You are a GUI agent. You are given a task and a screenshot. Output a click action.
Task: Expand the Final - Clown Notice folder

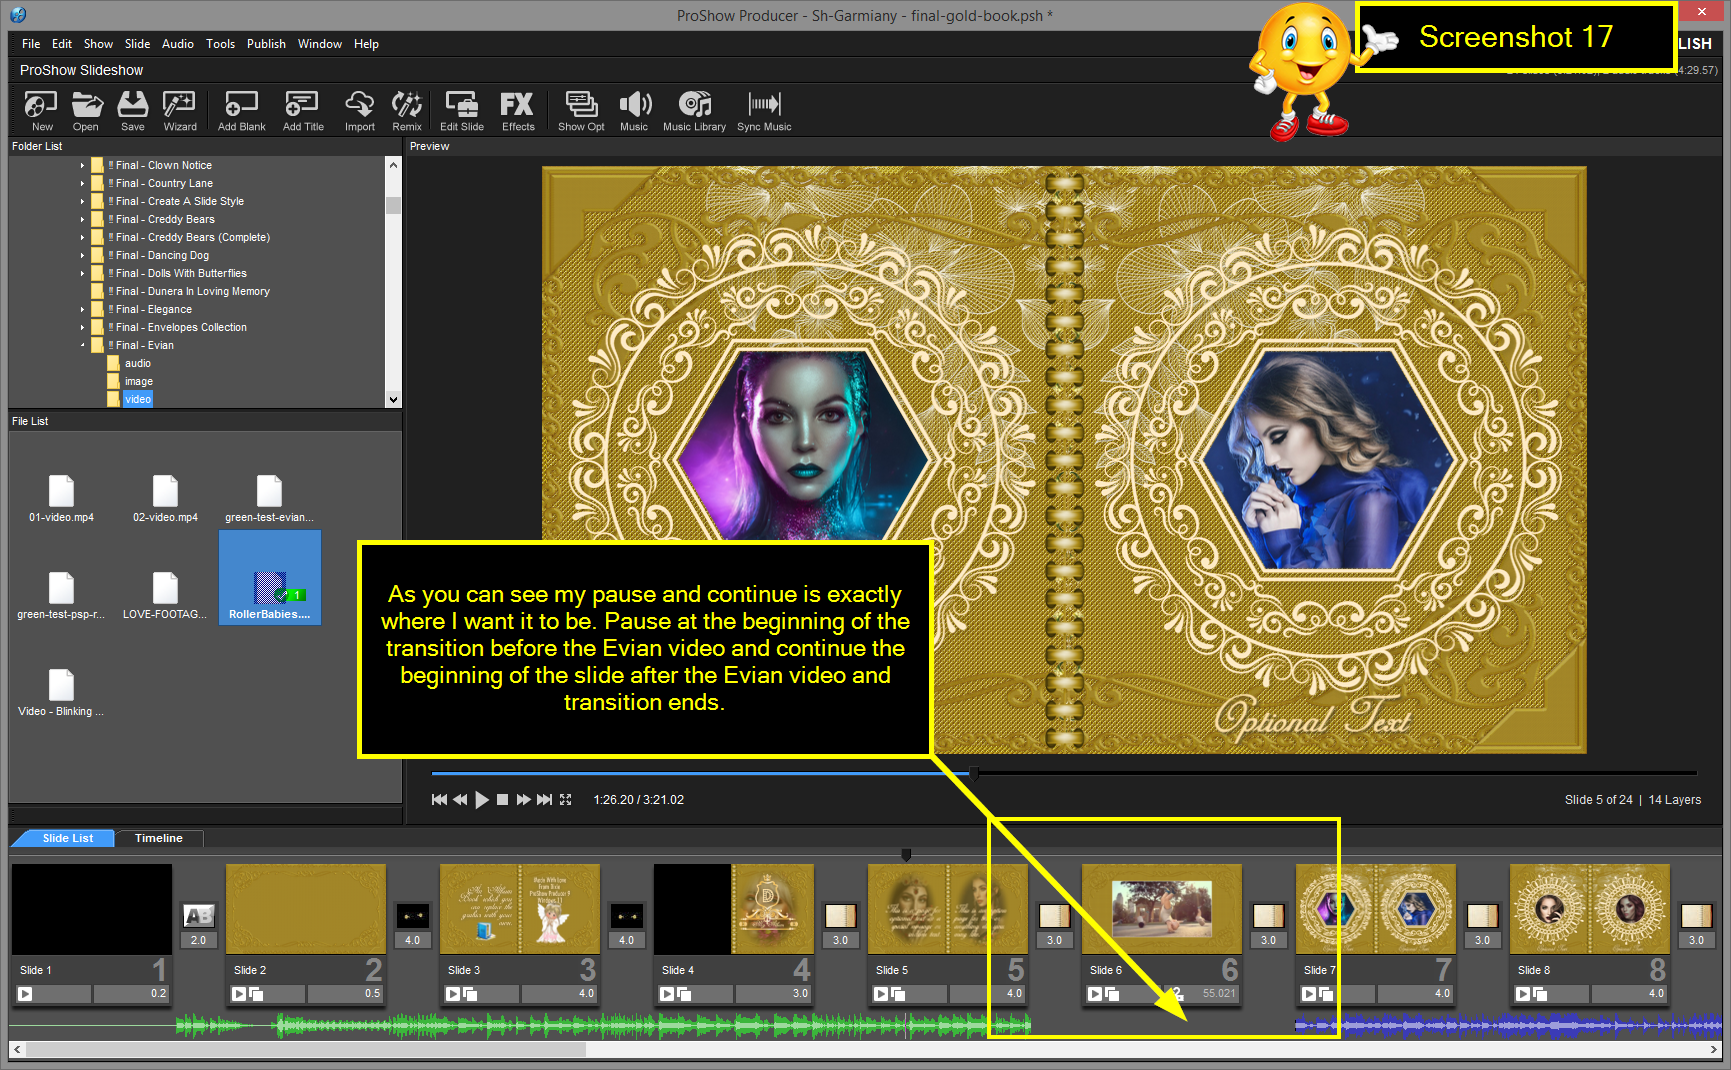(82, 165)
